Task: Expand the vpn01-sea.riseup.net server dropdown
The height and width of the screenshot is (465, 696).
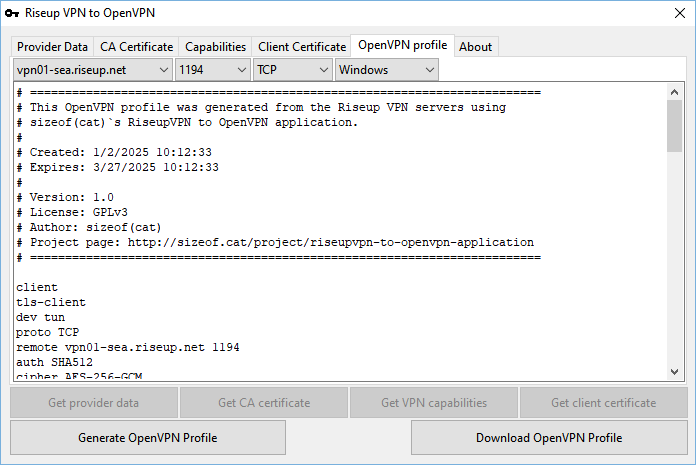Action: tap(93, 70)
